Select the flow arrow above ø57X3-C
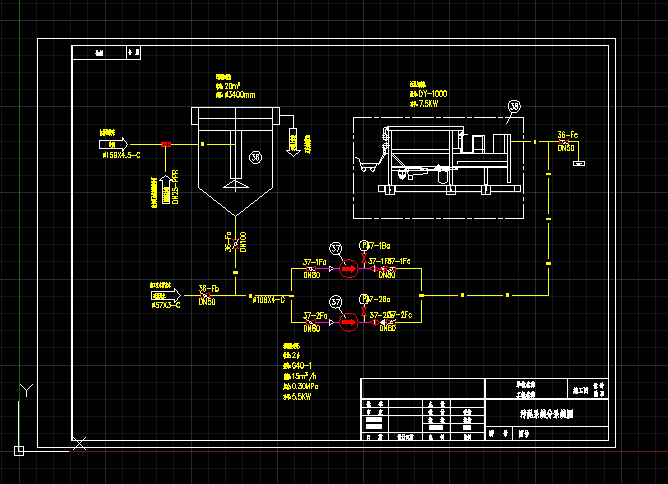The width and height of the screenshot is (668, 484). (166, 295)
